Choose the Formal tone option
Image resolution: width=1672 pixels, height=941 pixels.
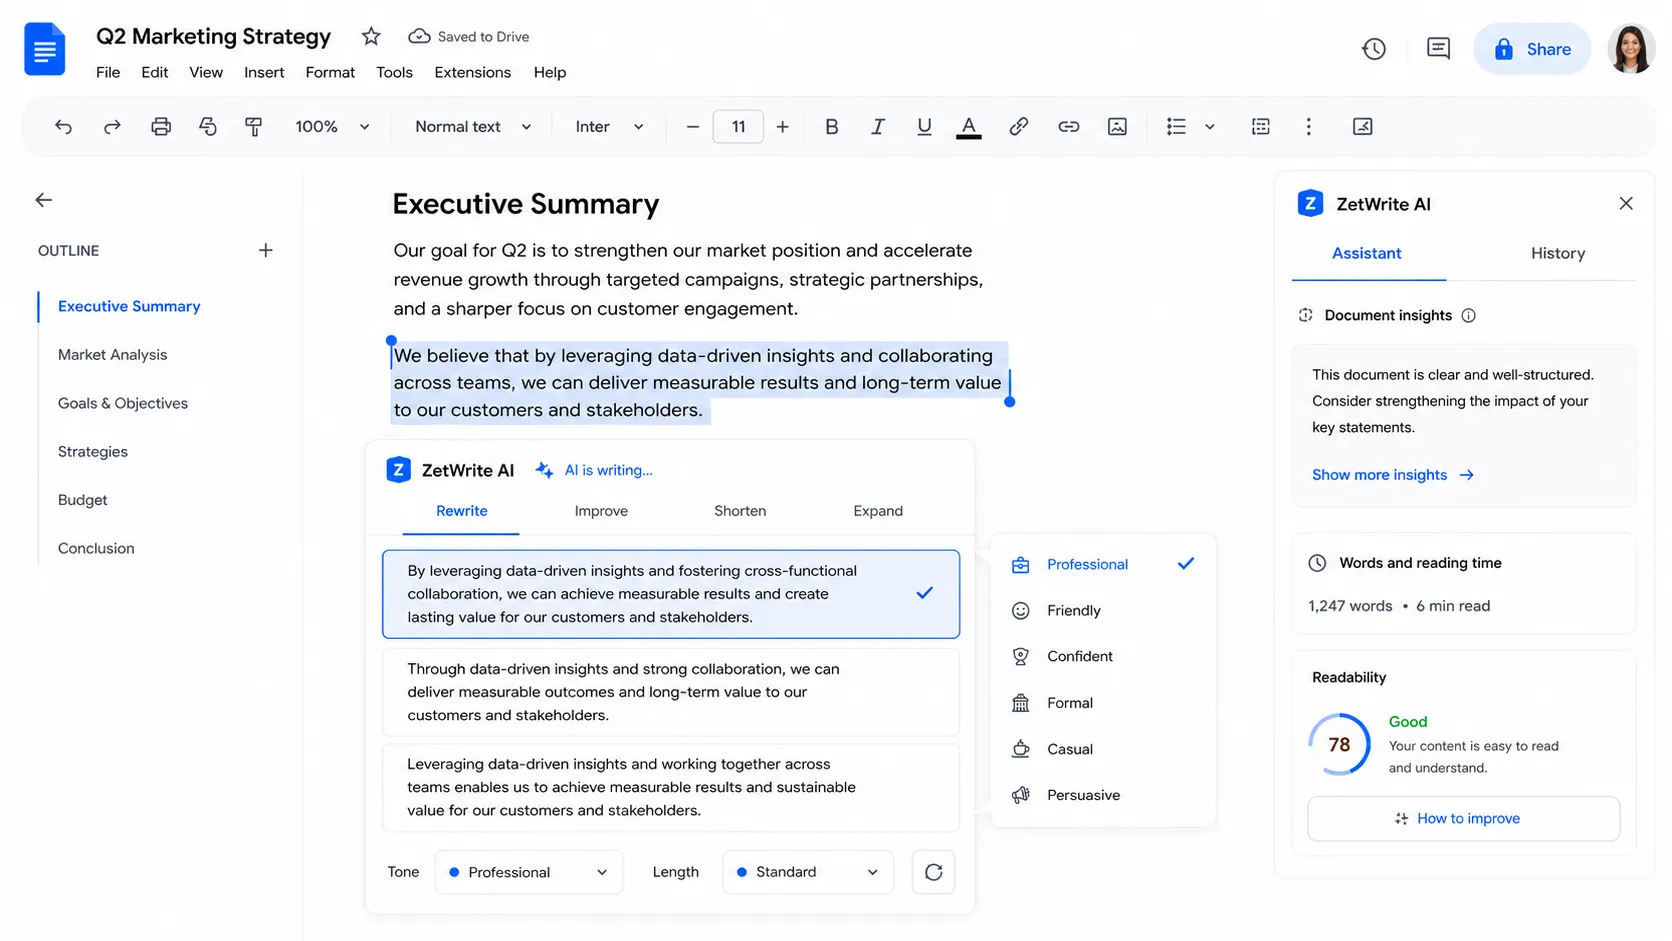tap(1103, 703)
